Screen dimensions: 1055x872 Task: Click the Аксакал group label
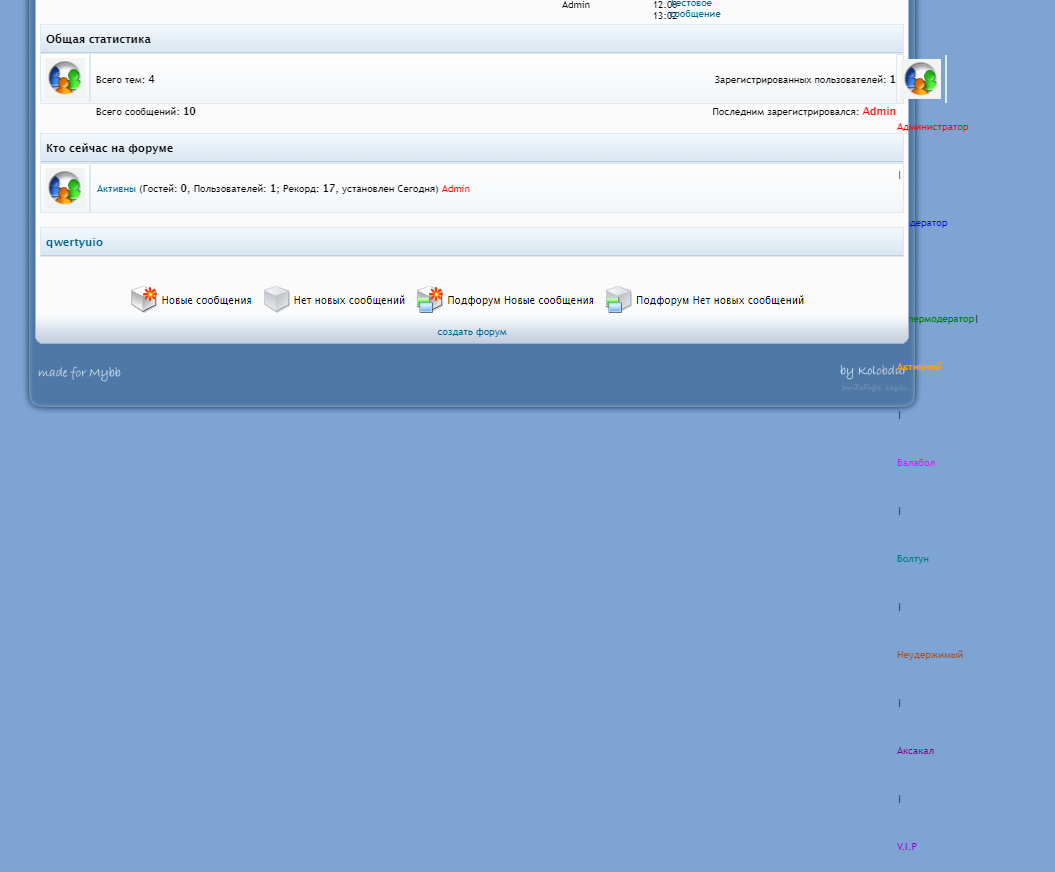tap(915, 751)
